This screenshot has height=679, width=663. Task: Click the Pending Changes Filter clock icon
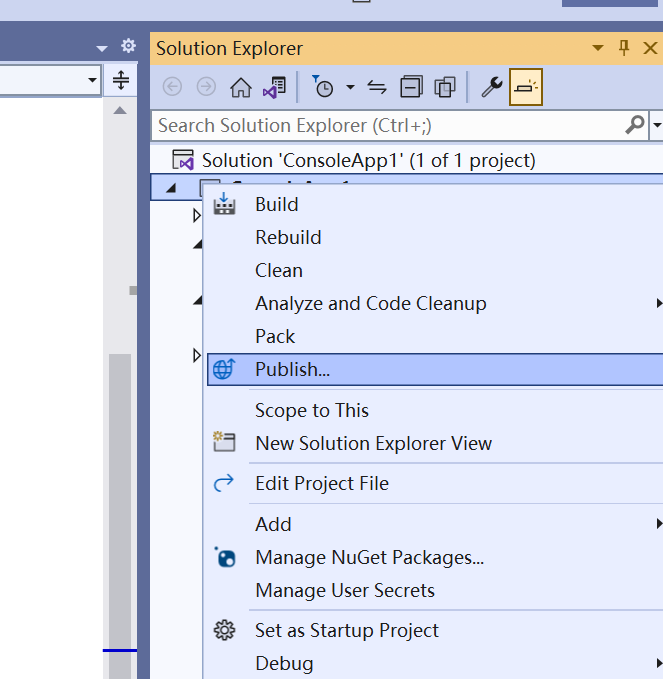(323, 87)
